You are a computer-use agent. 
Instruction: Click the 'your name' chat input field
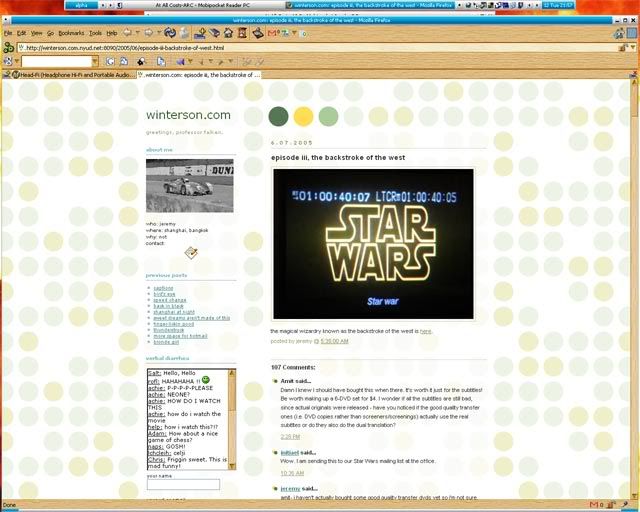[x=183, y=485]
